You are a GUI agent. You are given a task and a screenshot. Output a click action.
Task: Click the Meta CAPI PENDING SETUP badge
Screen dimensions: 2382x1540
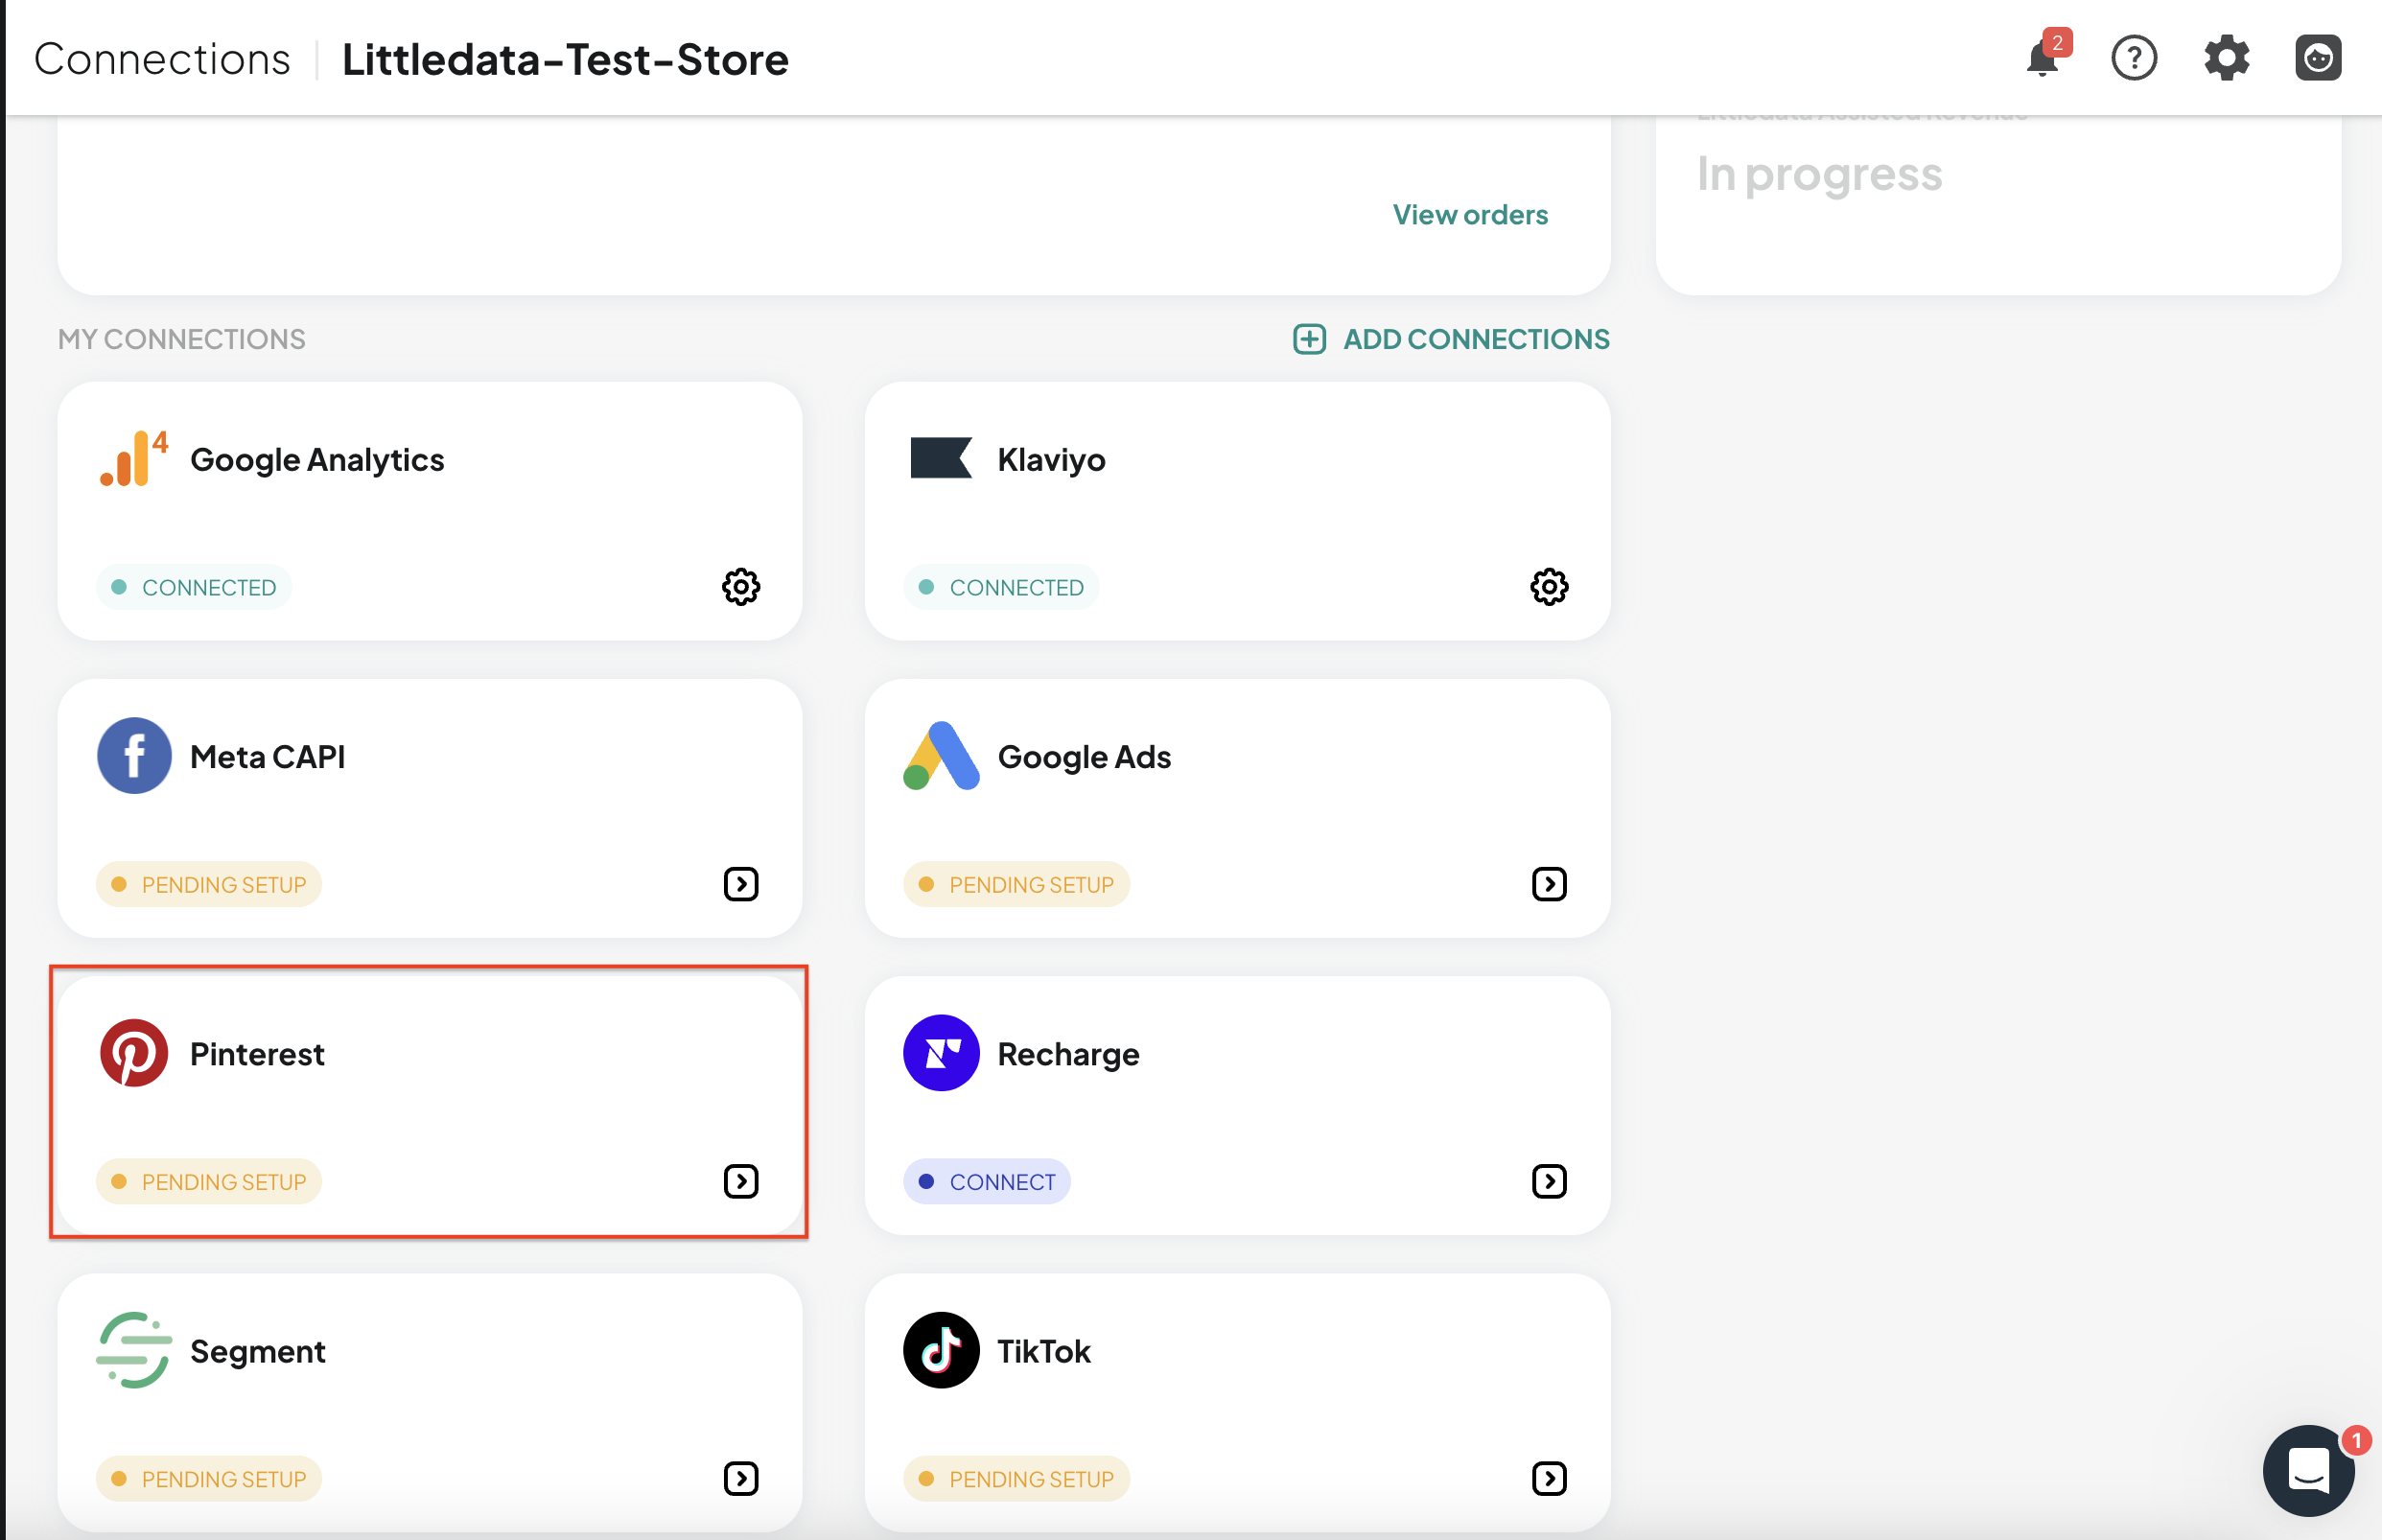click(209, 884)
